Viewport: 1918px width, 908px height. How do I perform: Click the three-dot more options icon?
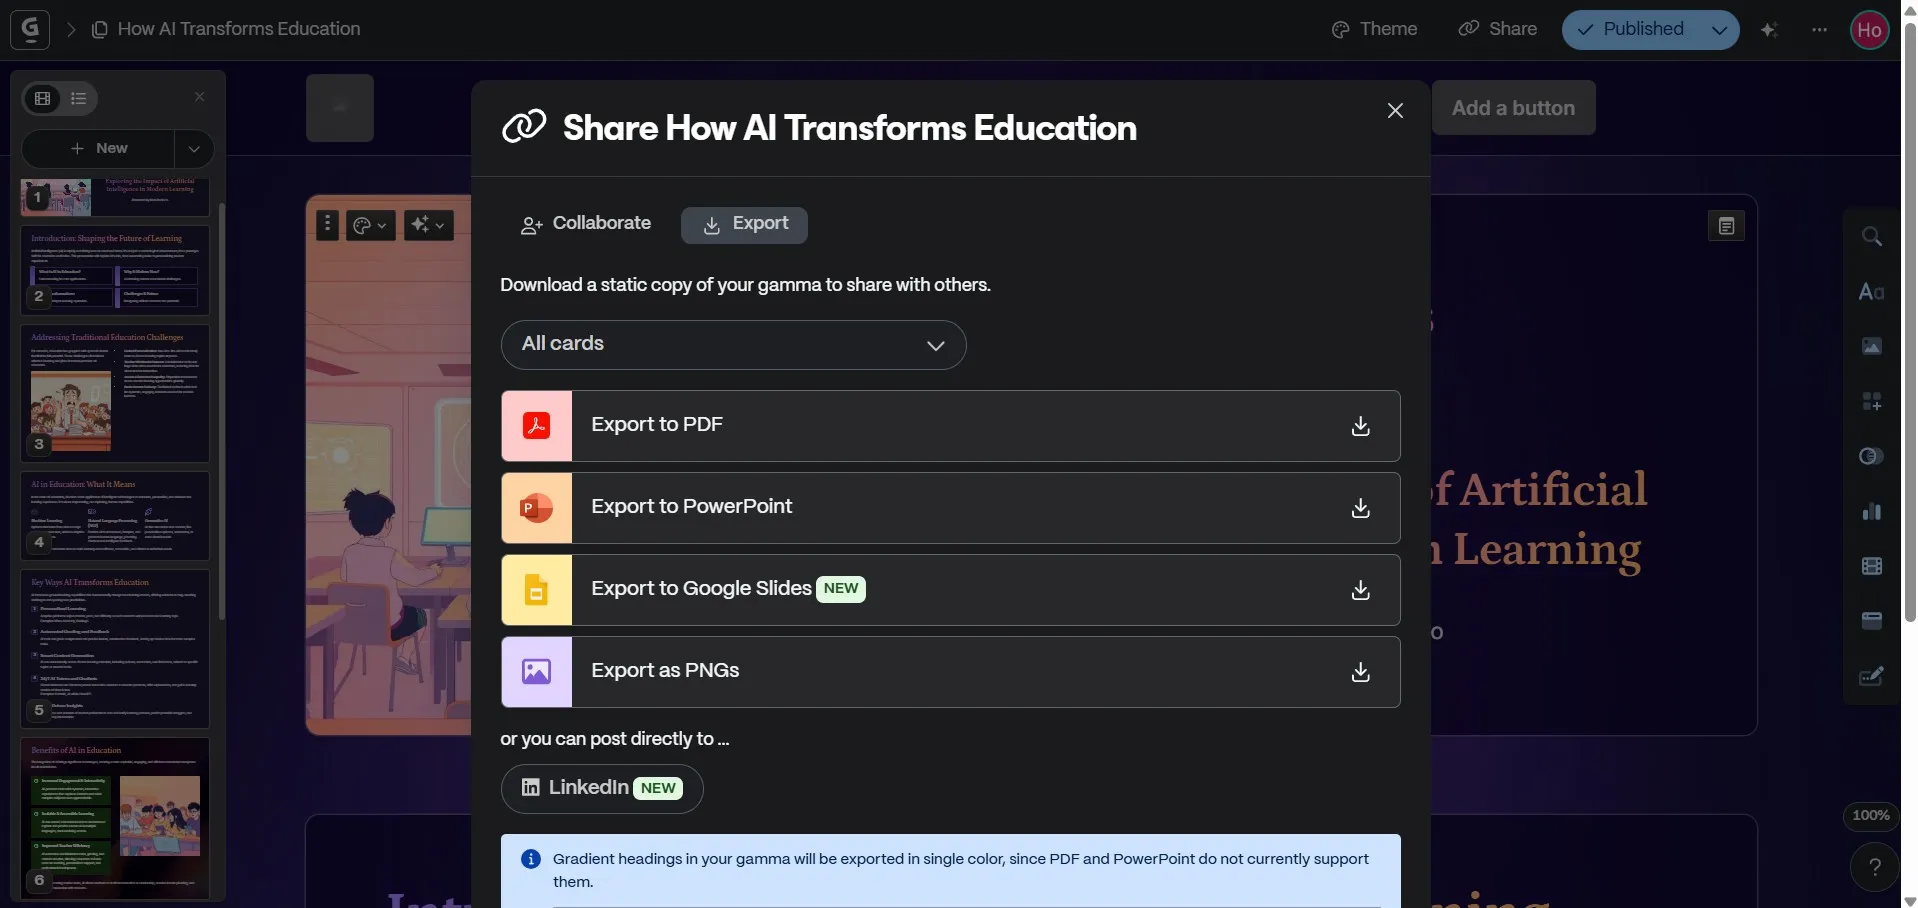tap(1819, 30)
